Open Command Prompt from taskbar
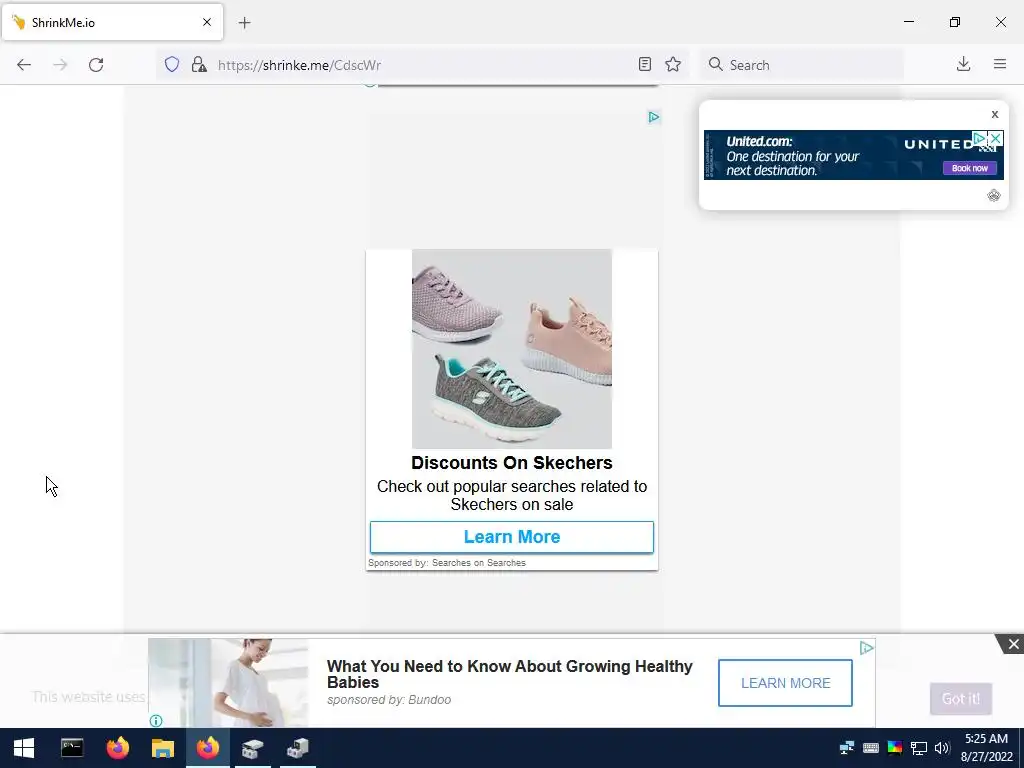Screen dimensions: 1024x768 [x=72, y=748]
